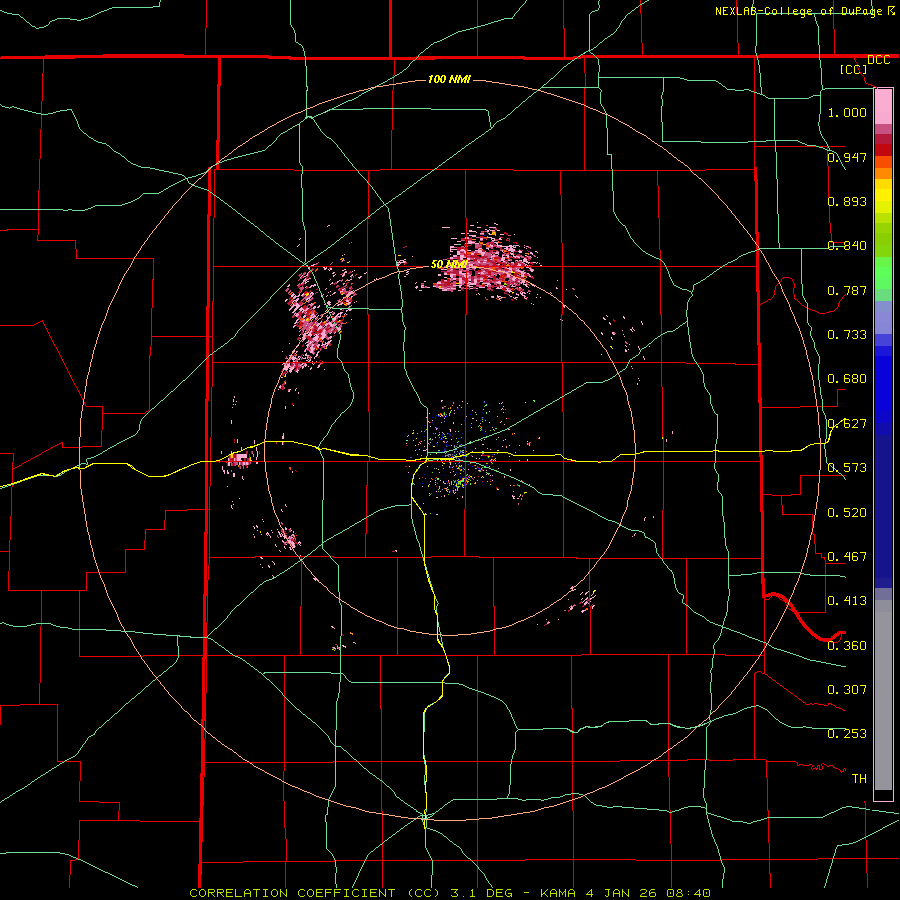Viewport: 900px width, 900px height.
Task: Pick the bright green segment of the color bar
Action: (883, 273)
